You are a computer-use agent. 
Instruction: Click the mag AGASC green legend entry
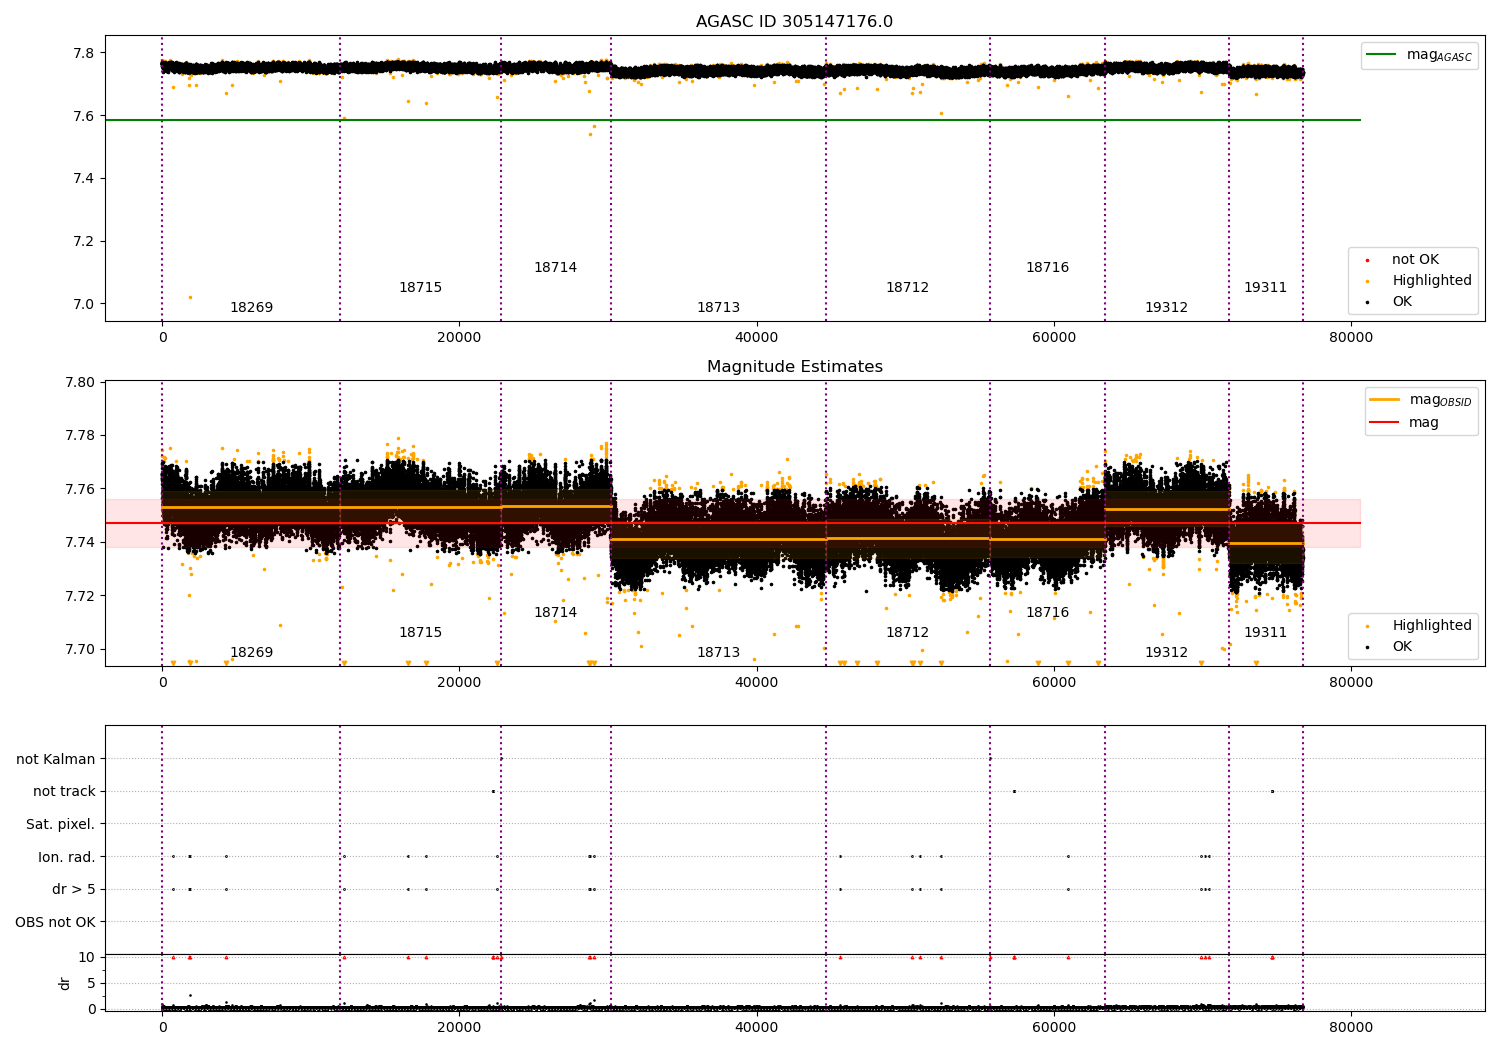pos(1419,55)
